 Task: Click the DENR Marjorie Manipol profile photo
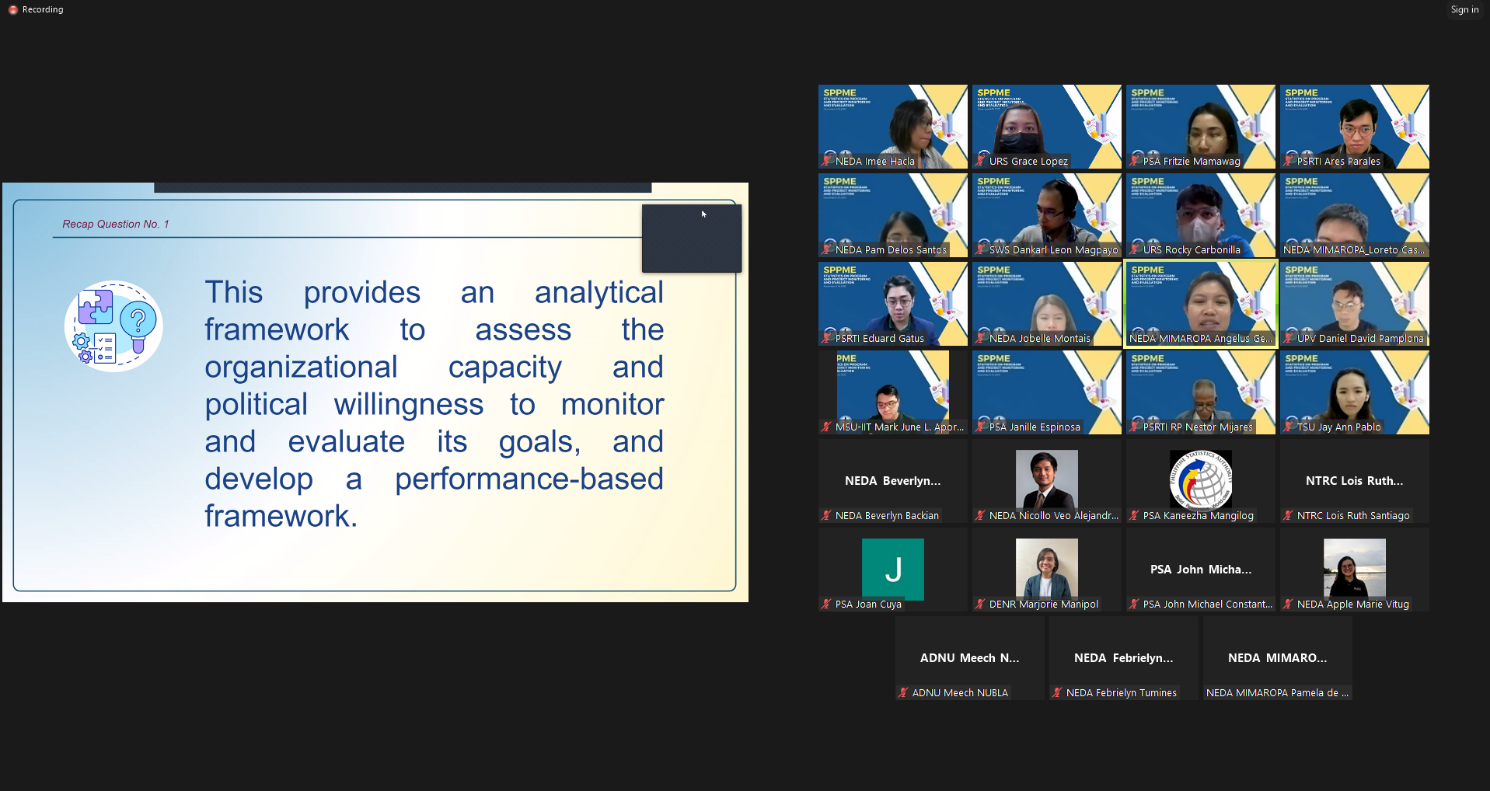click(1046, 568)
